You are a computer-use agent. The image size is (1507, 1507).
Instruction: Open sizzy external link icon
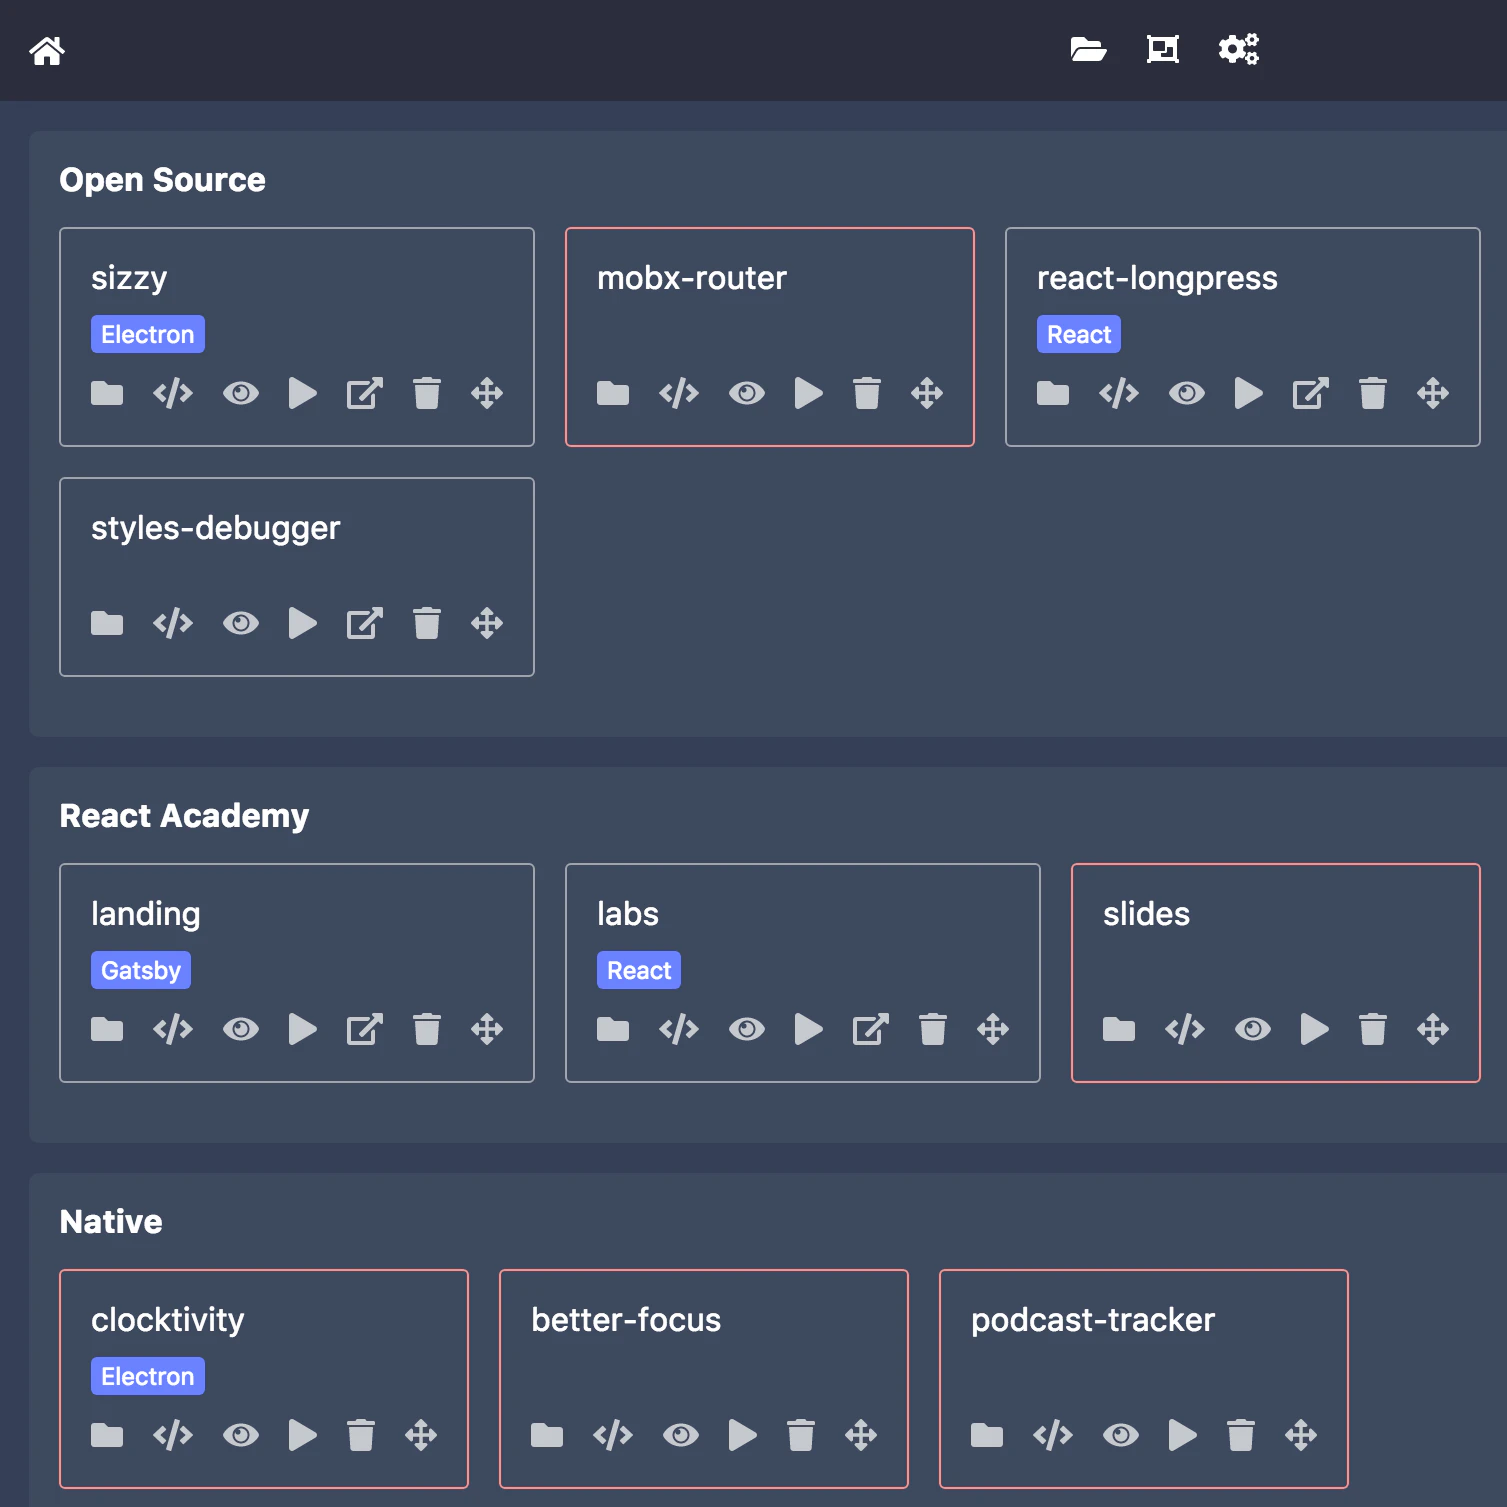tap(365, 393)
